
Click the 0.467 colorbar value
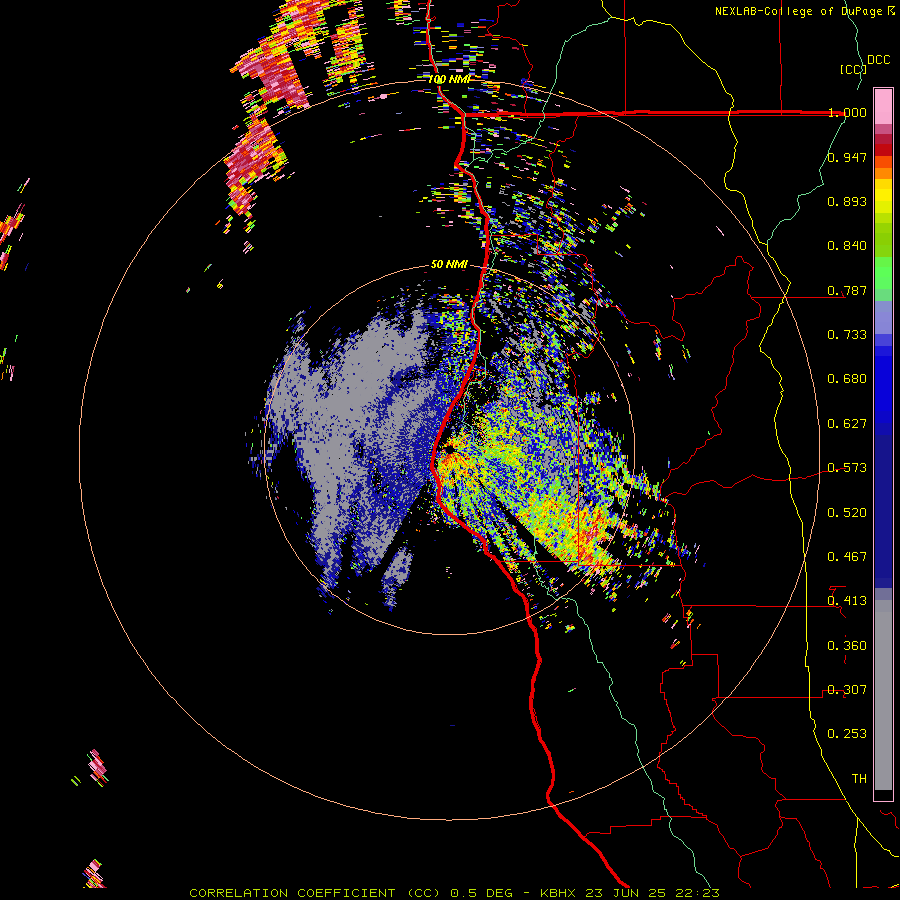click(847, 557)
